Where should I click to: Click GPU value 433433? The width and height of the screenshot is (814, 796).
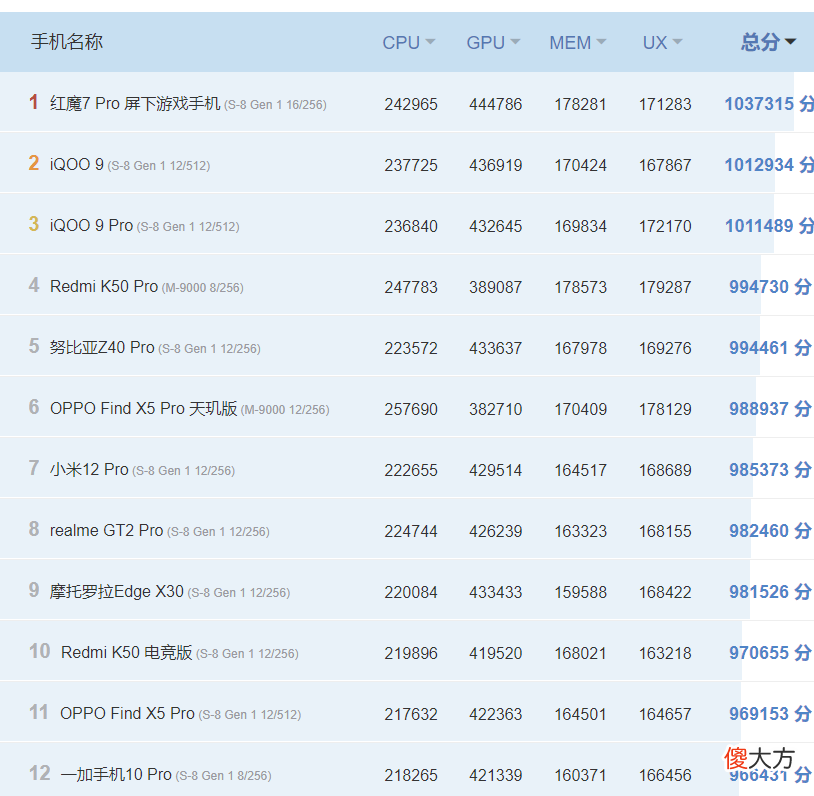(x=495, y=592)
